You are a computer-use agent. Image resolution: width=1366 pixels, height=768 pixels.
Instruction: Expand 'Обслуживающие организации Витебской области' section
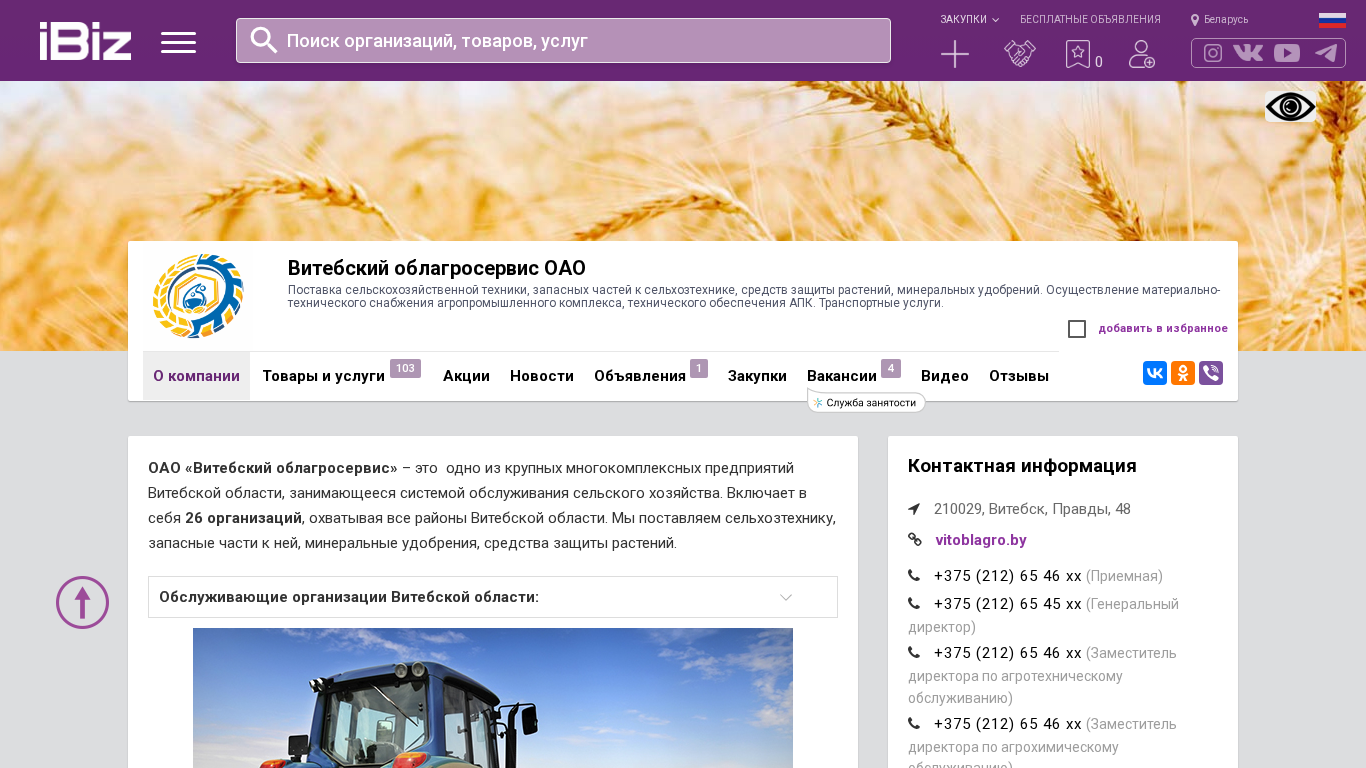pyautogui.click(x=493, y=597)
